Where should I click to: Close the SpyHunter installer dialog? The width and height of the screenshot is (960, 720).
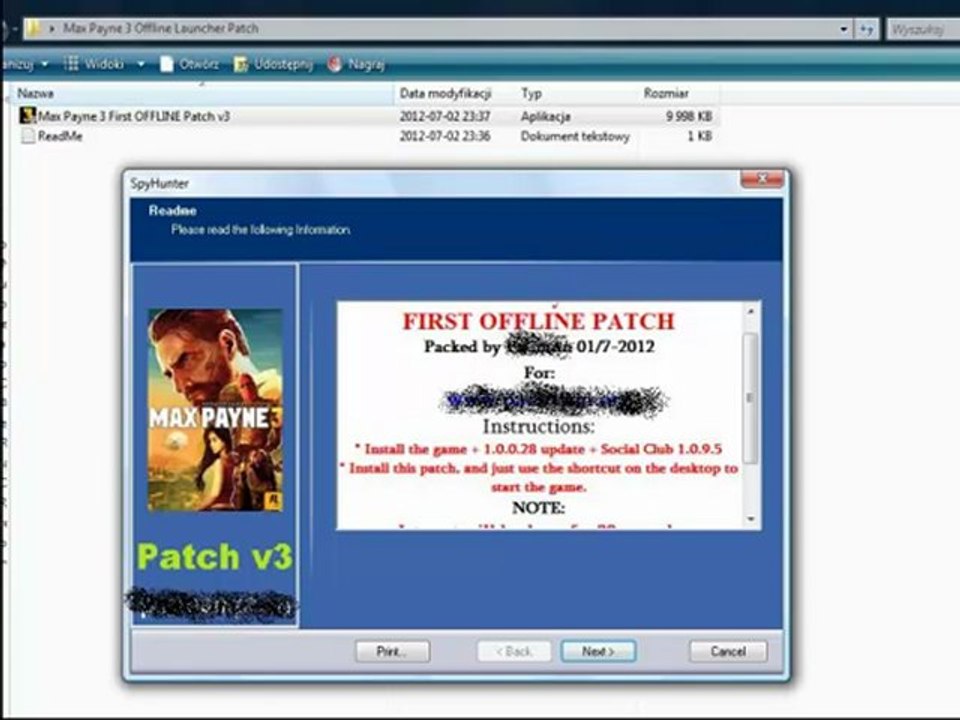[x=762, y=179]
